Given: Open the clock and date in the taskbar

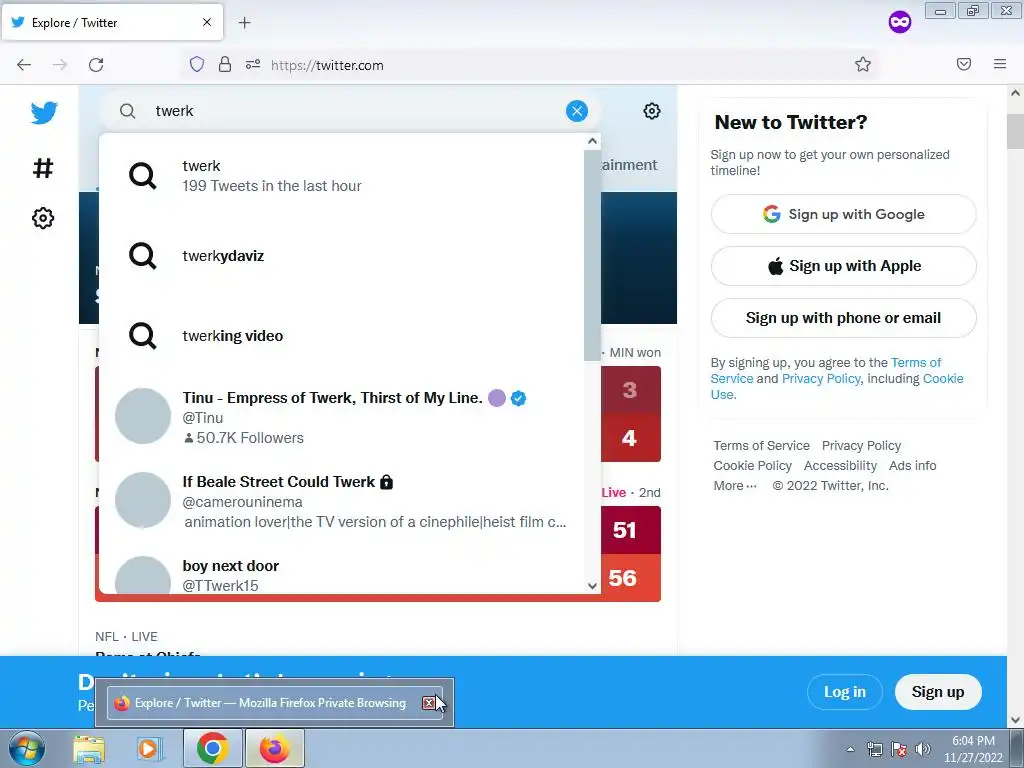Looking at the screenshot, I should click(x=973, y=749).
